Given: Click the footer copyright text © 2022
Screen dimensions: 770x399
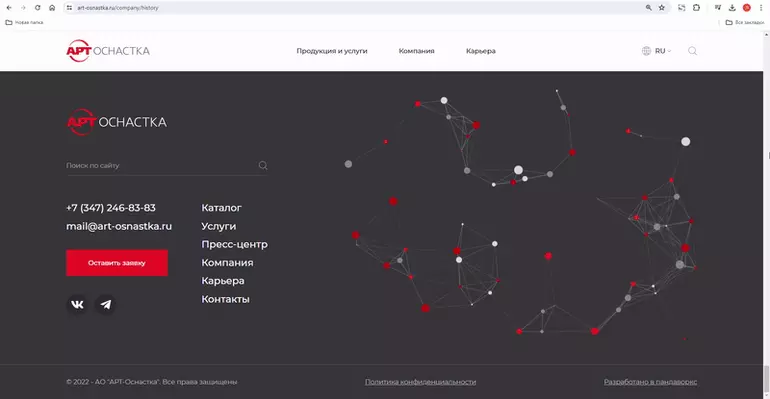Looking at the screenshot, I should 152,382.
